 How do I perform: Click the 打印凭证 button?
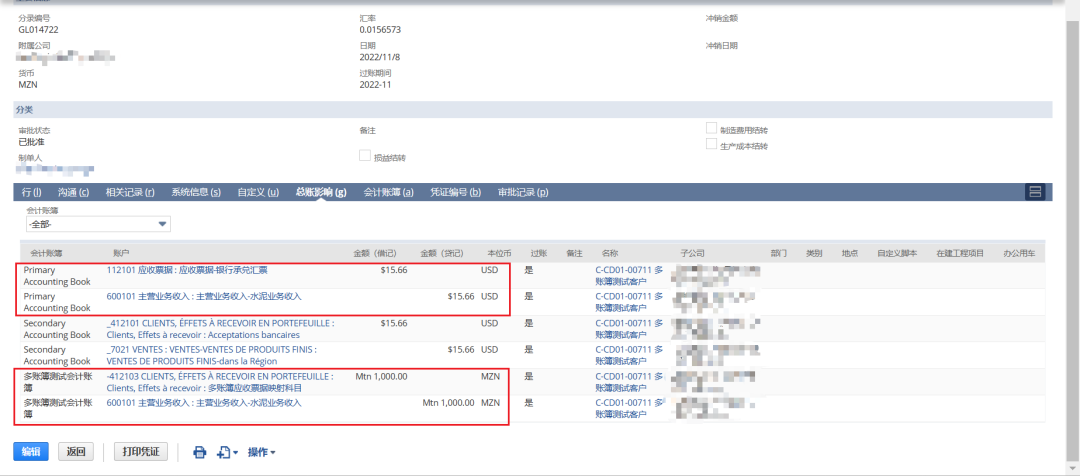click(141, 452)
